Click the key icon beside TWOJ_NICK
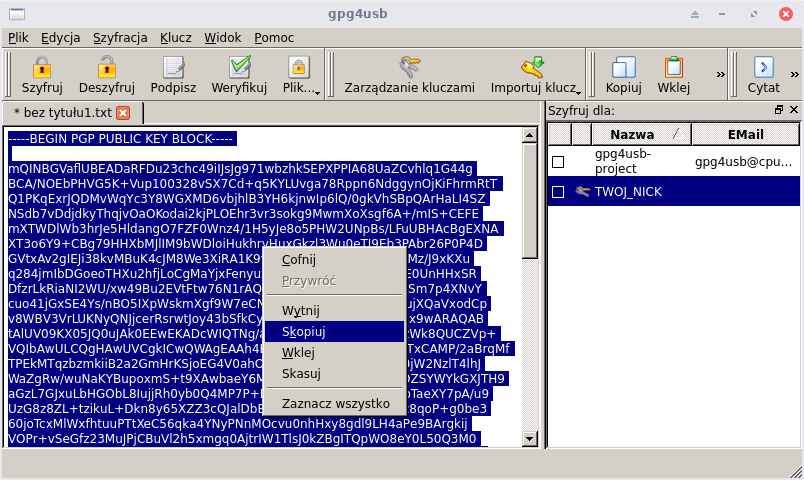 coord(582,192)
